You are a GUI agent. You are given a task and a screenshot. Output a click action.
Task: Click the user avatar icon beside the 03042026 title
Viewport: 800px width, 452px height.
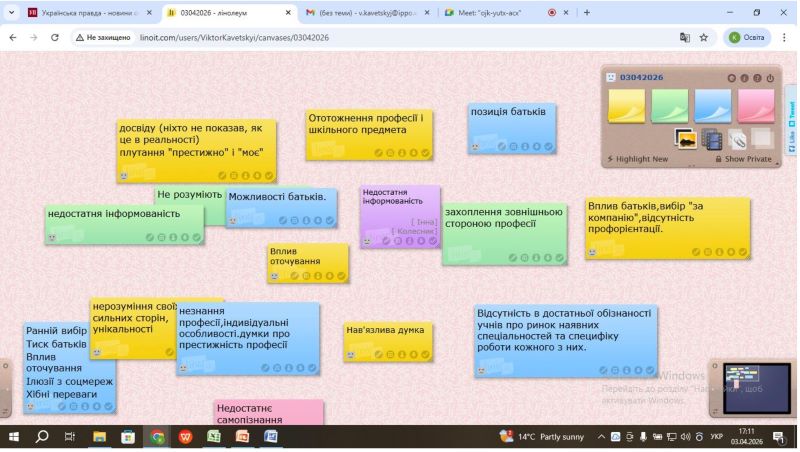(x=611, y=78)
